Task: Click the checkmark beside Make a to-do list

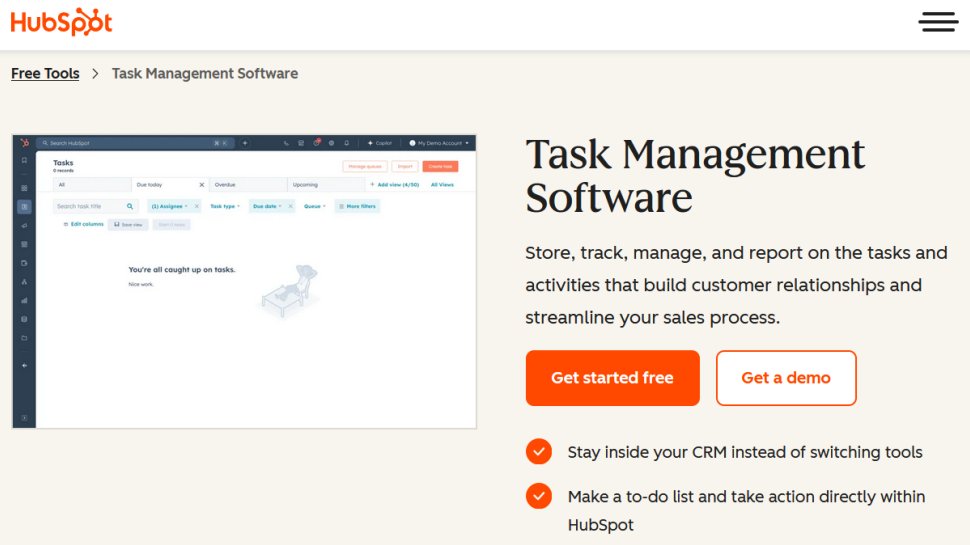Action: click(539, 496)
